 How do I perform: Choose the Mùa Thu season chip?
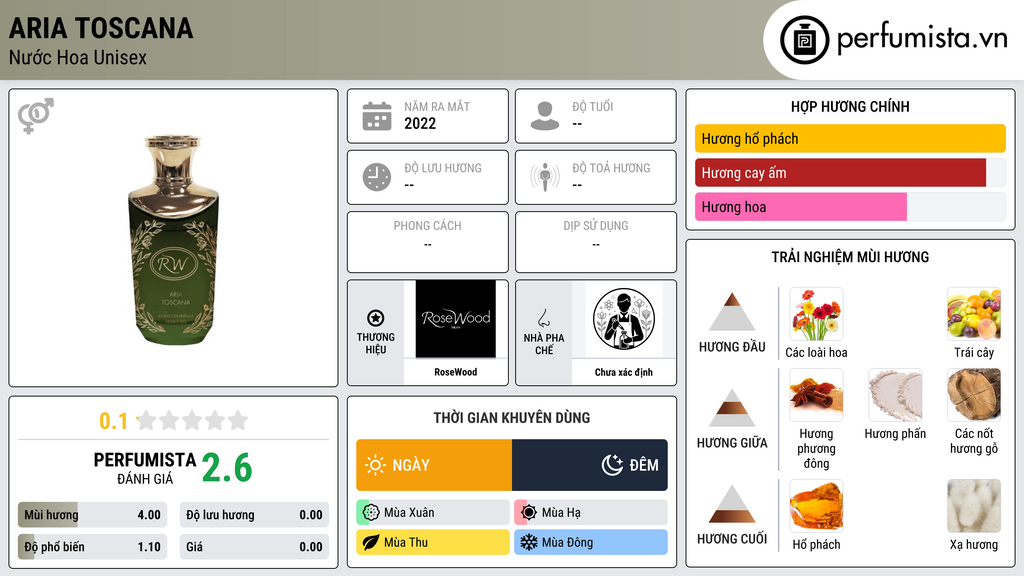pyautogui.click(x=433, y=542)
